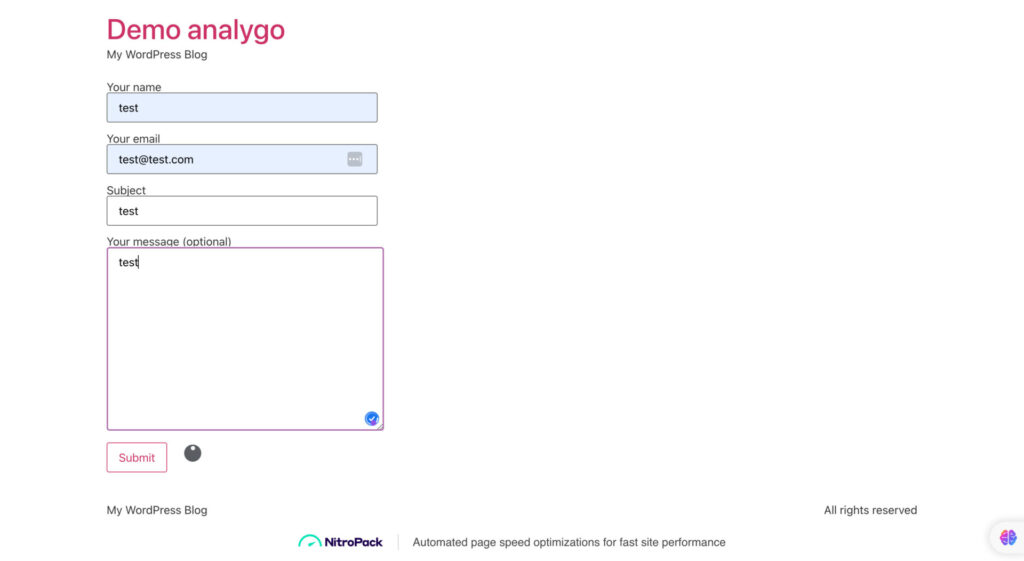Click the Your message (optional) label
Screen dimensions: 1024x561
tap(169, 242)
